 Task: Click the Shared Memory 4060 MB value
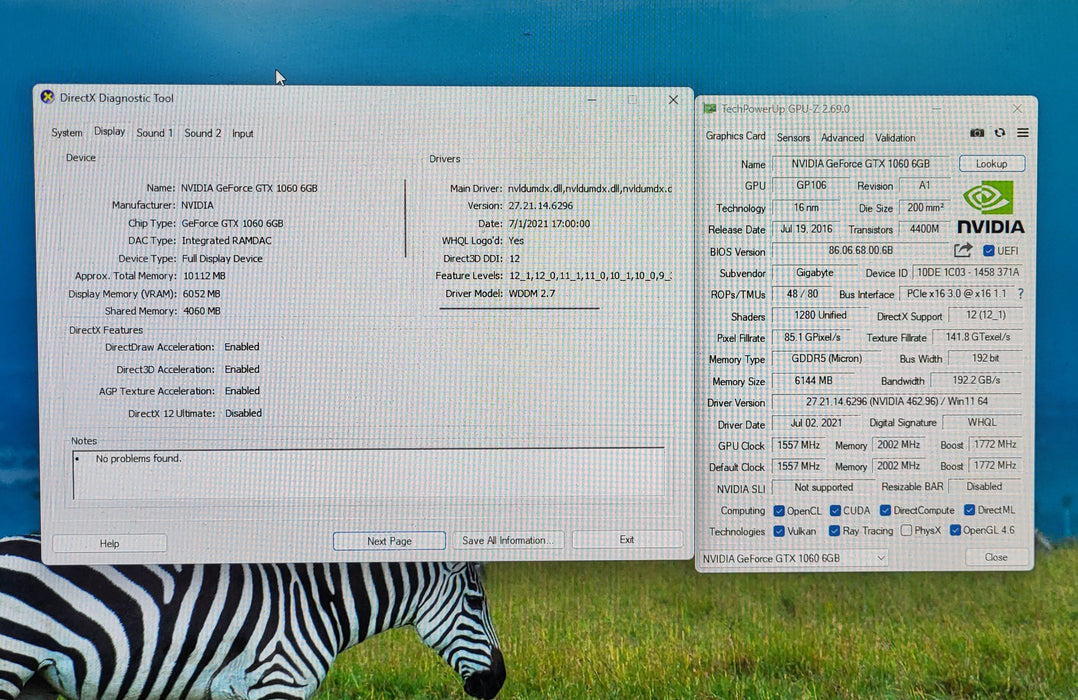(201, 311)
